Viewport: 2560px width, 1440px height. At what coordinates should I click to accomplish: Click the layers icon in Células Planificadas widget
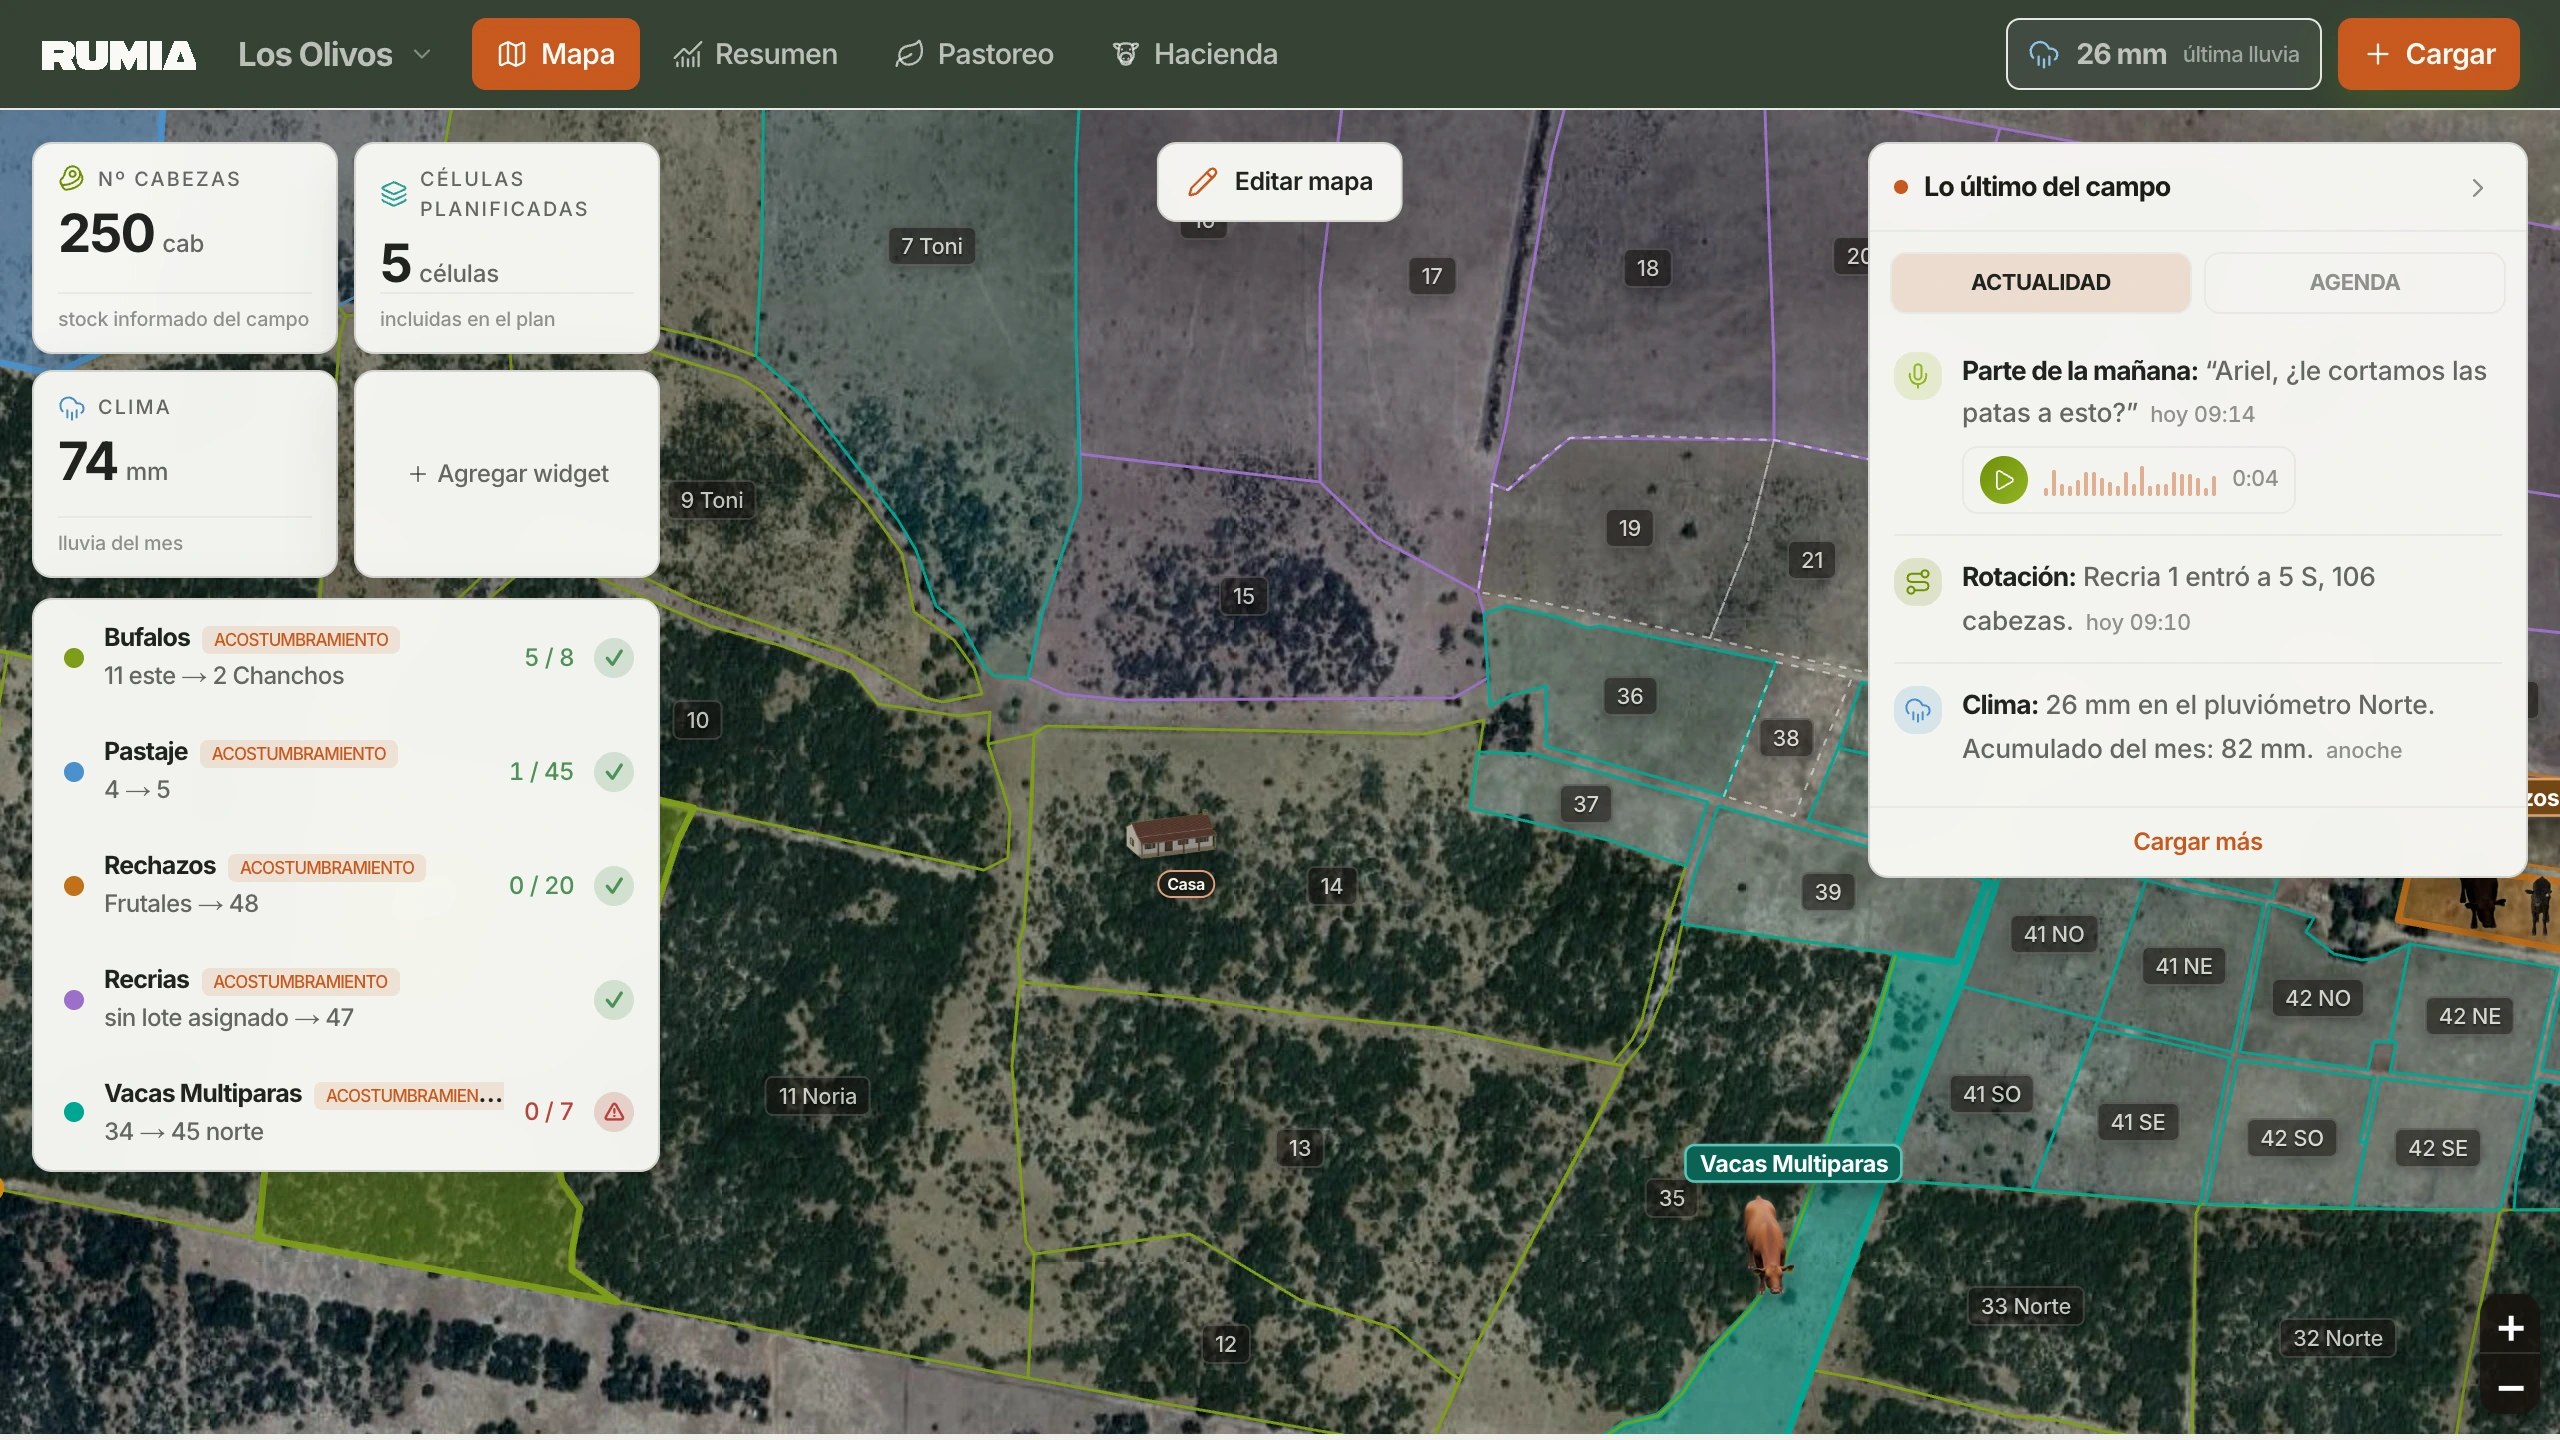coord(394,193)
